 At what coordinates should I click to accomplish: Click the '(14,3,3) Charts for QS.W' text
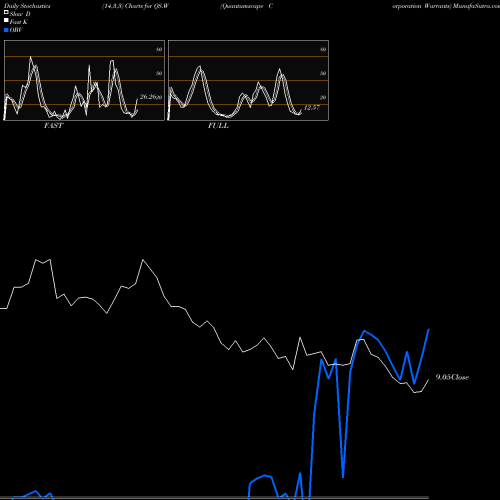click(136, 6)
